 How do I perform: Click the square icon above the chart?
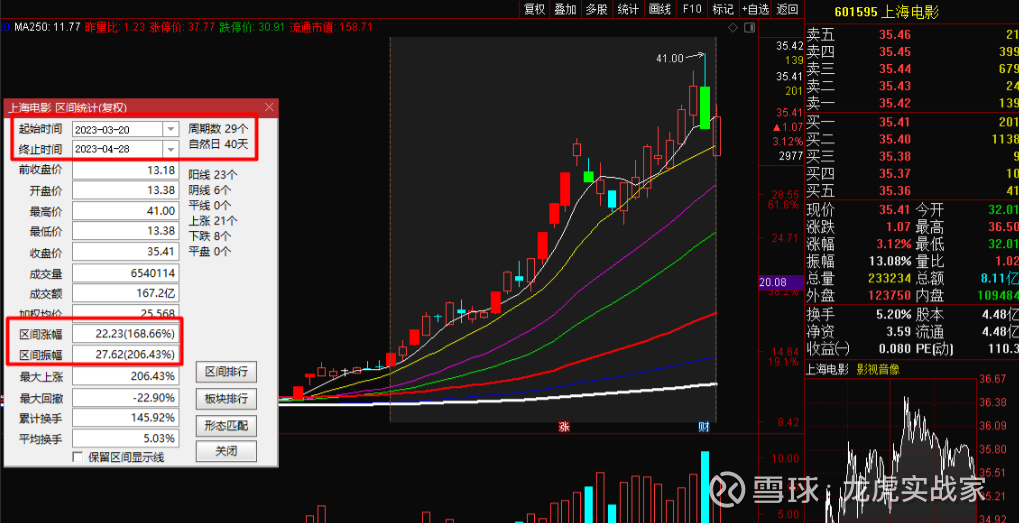click(751, 27)
